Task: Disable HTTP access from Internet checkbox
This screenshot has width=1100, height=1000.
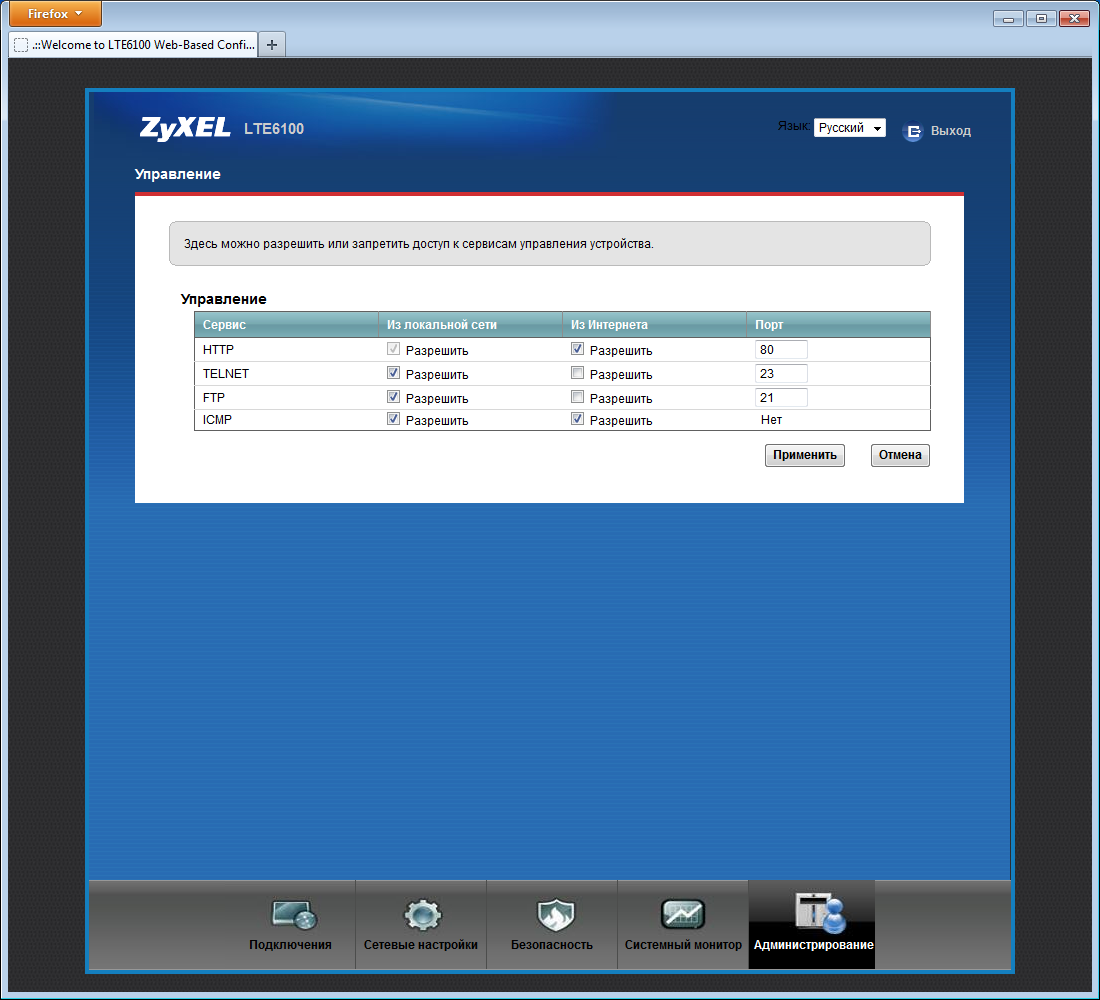Action: 577,349
